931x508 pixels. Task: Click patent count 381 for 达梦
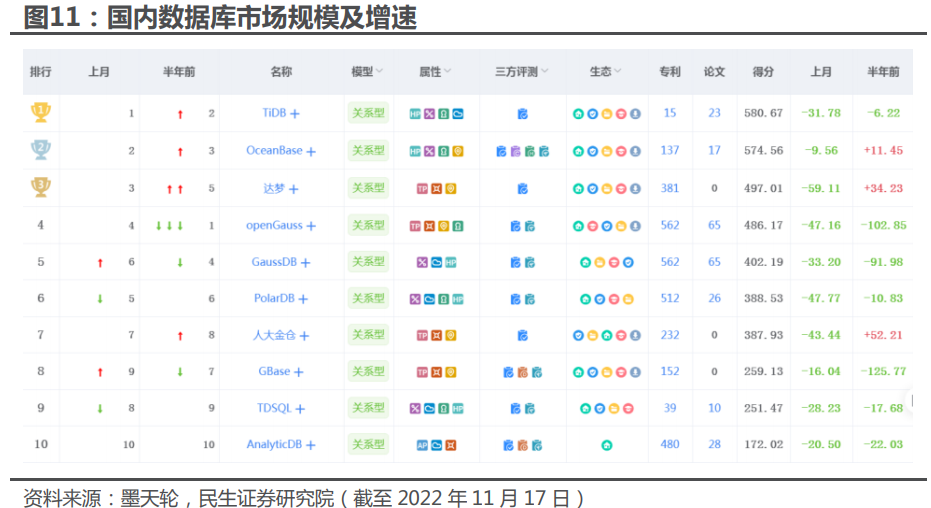click(x=670, y=188)
